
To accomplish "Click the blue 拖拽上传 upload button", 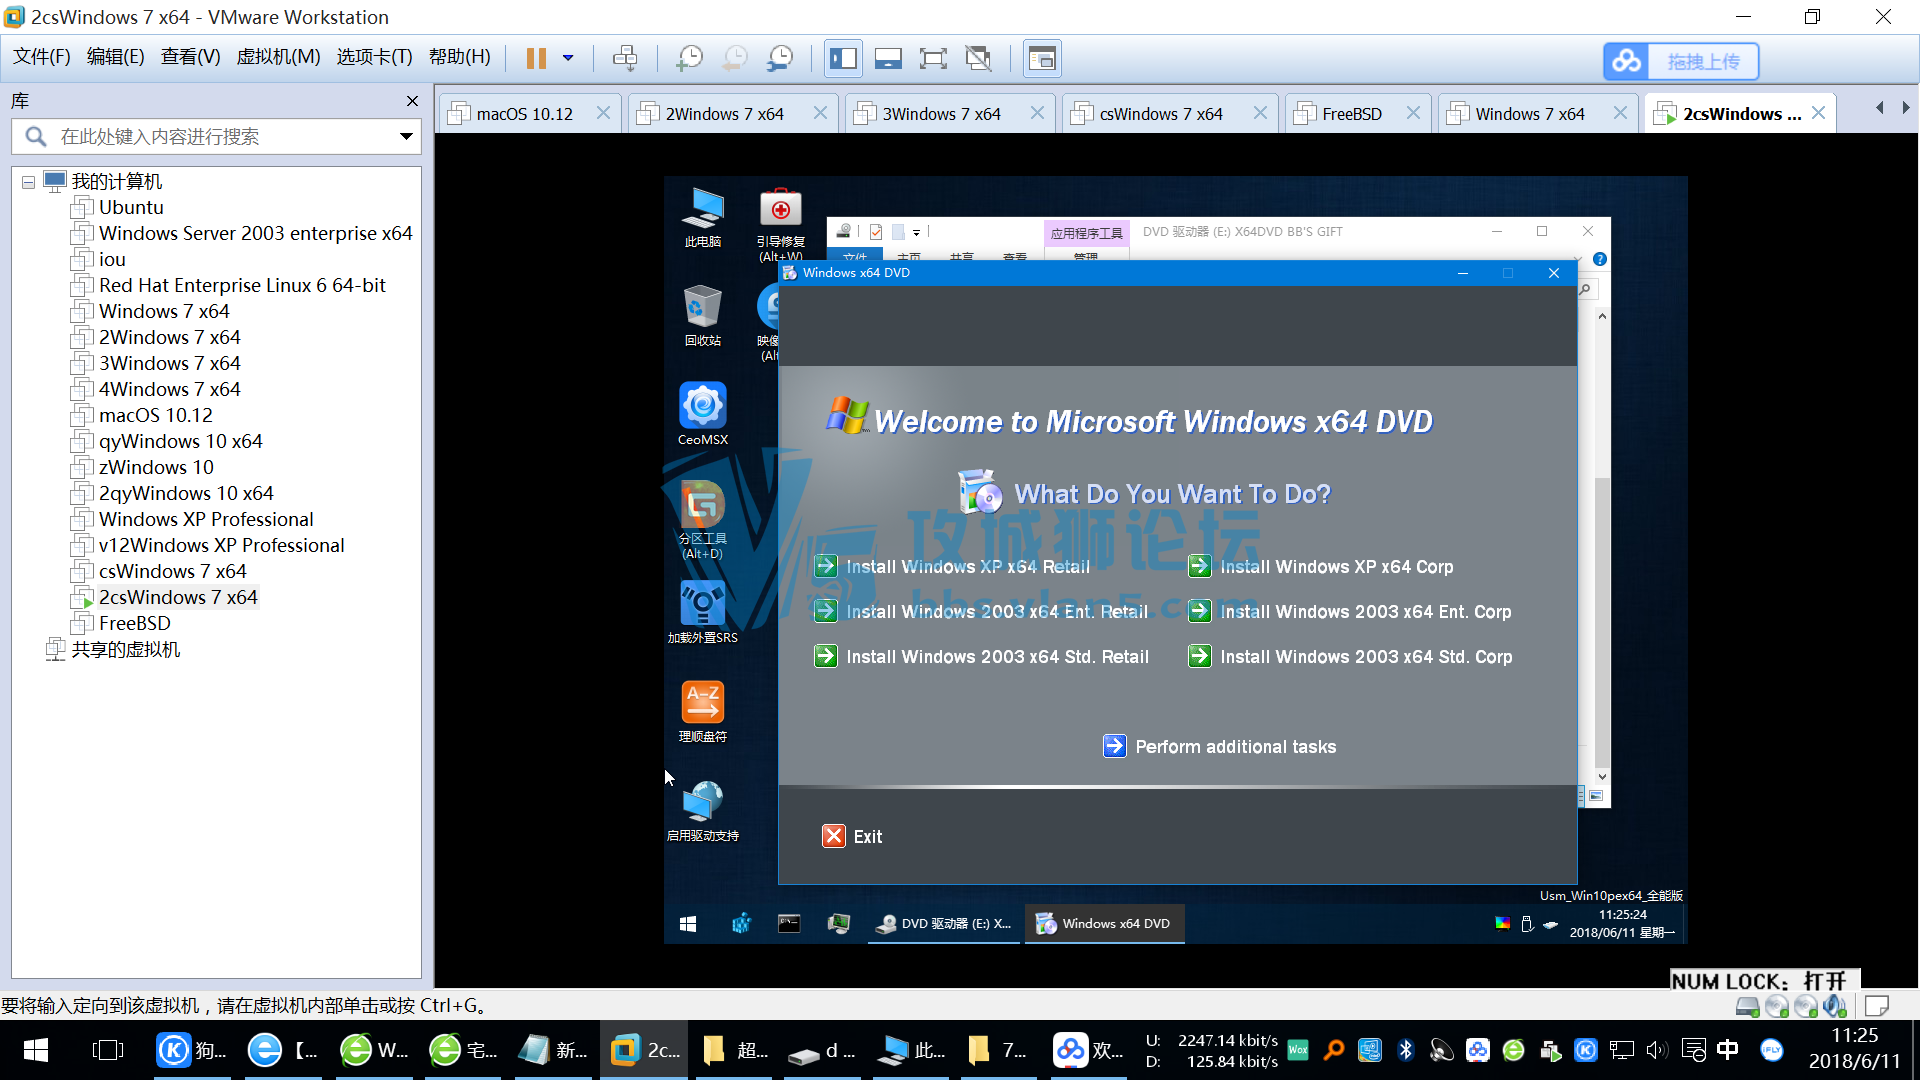I will [1681, 61].
